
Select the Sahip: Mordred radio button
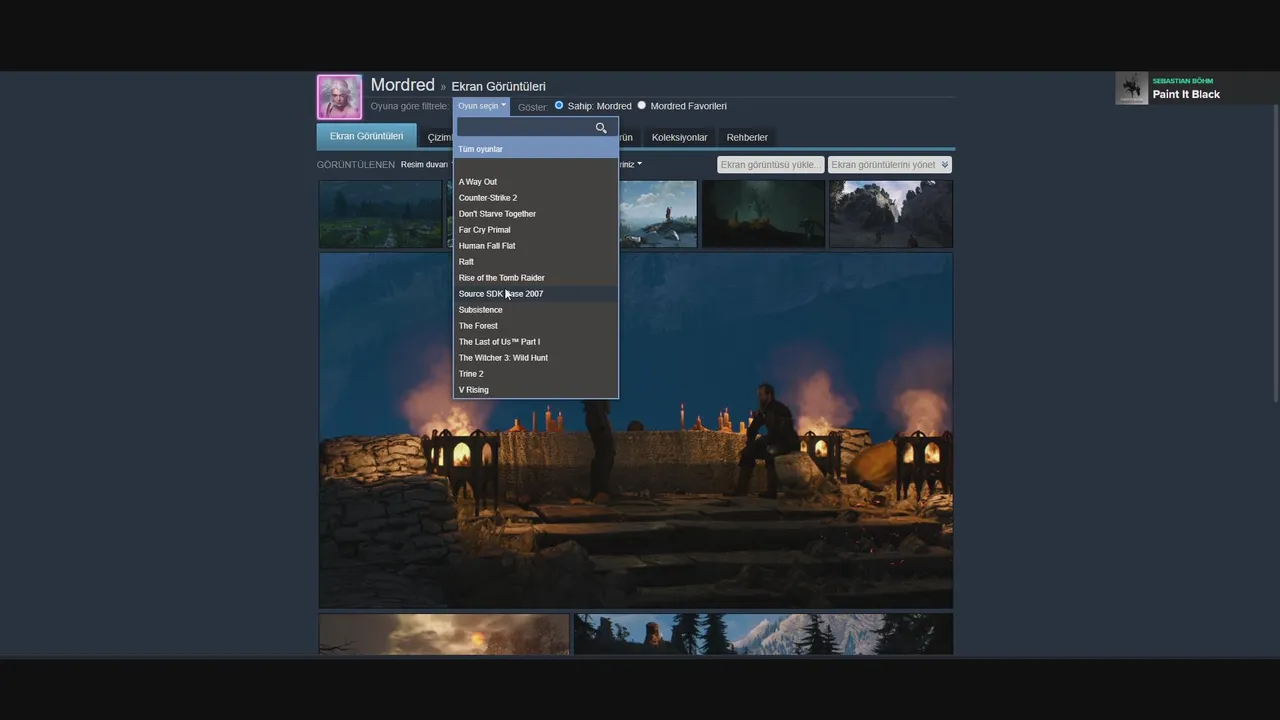[559, 105]
